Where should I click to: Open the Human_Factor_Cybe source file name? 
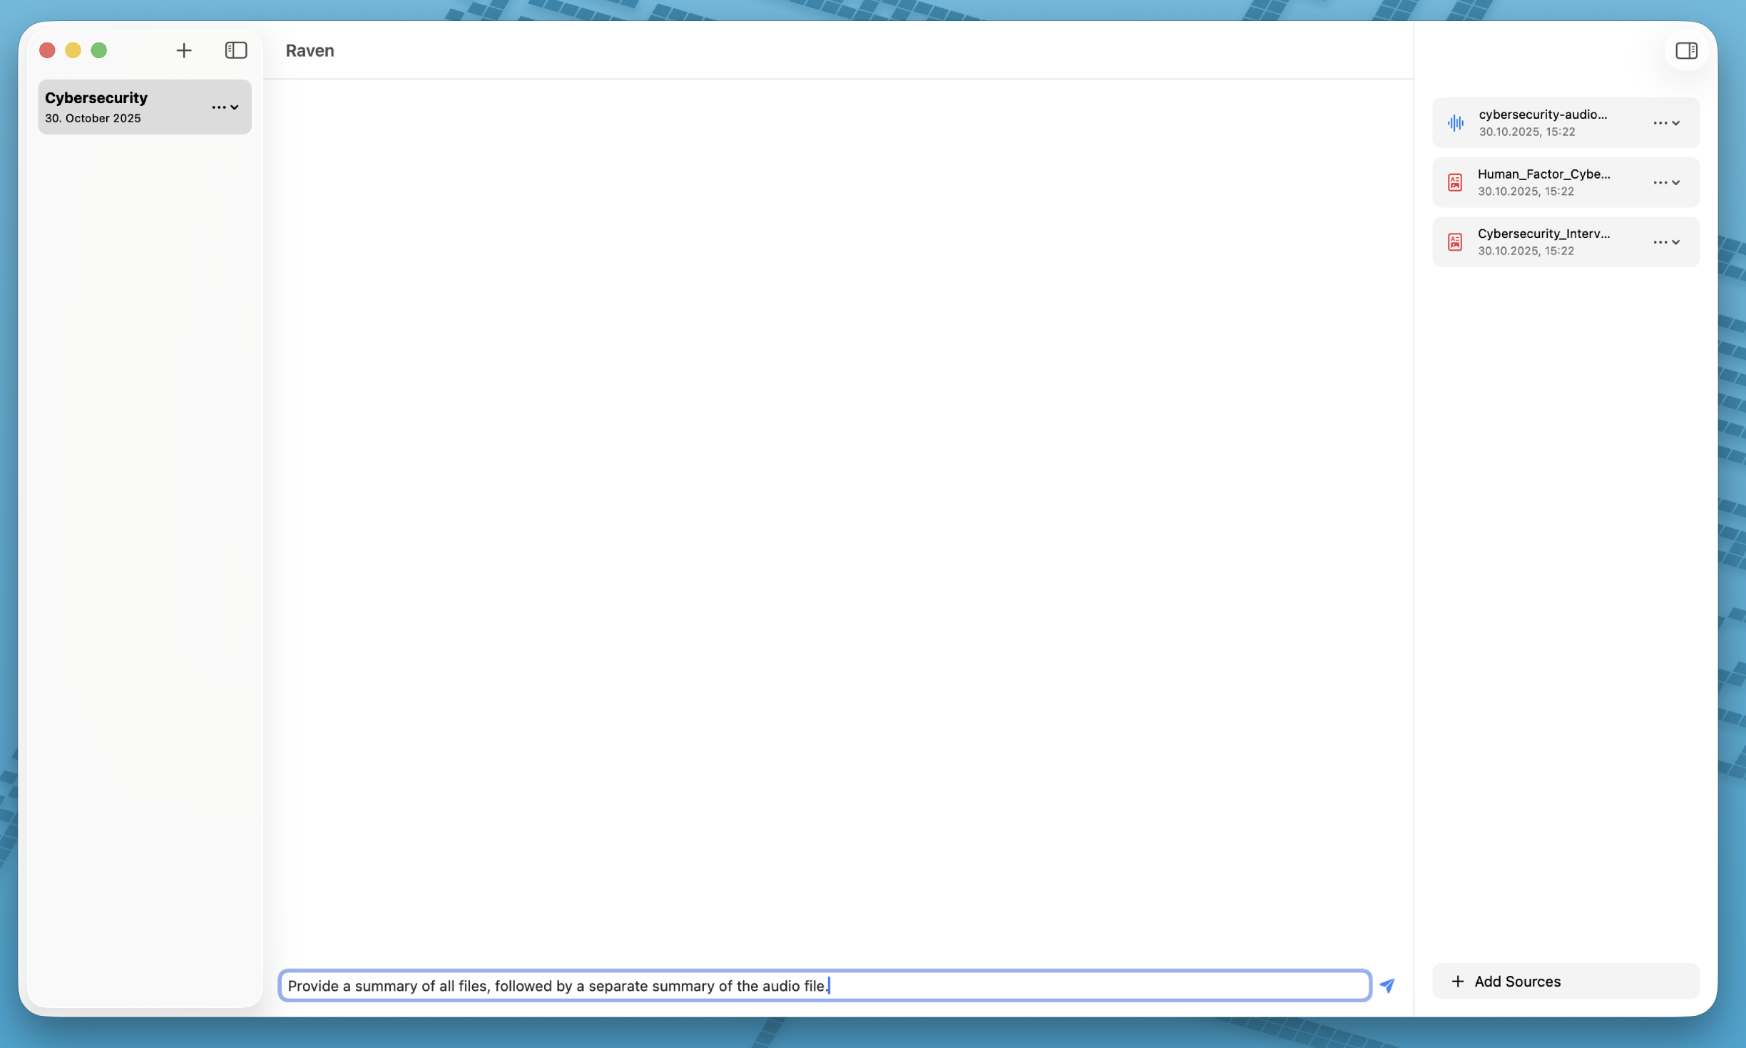click(1543, 175)
